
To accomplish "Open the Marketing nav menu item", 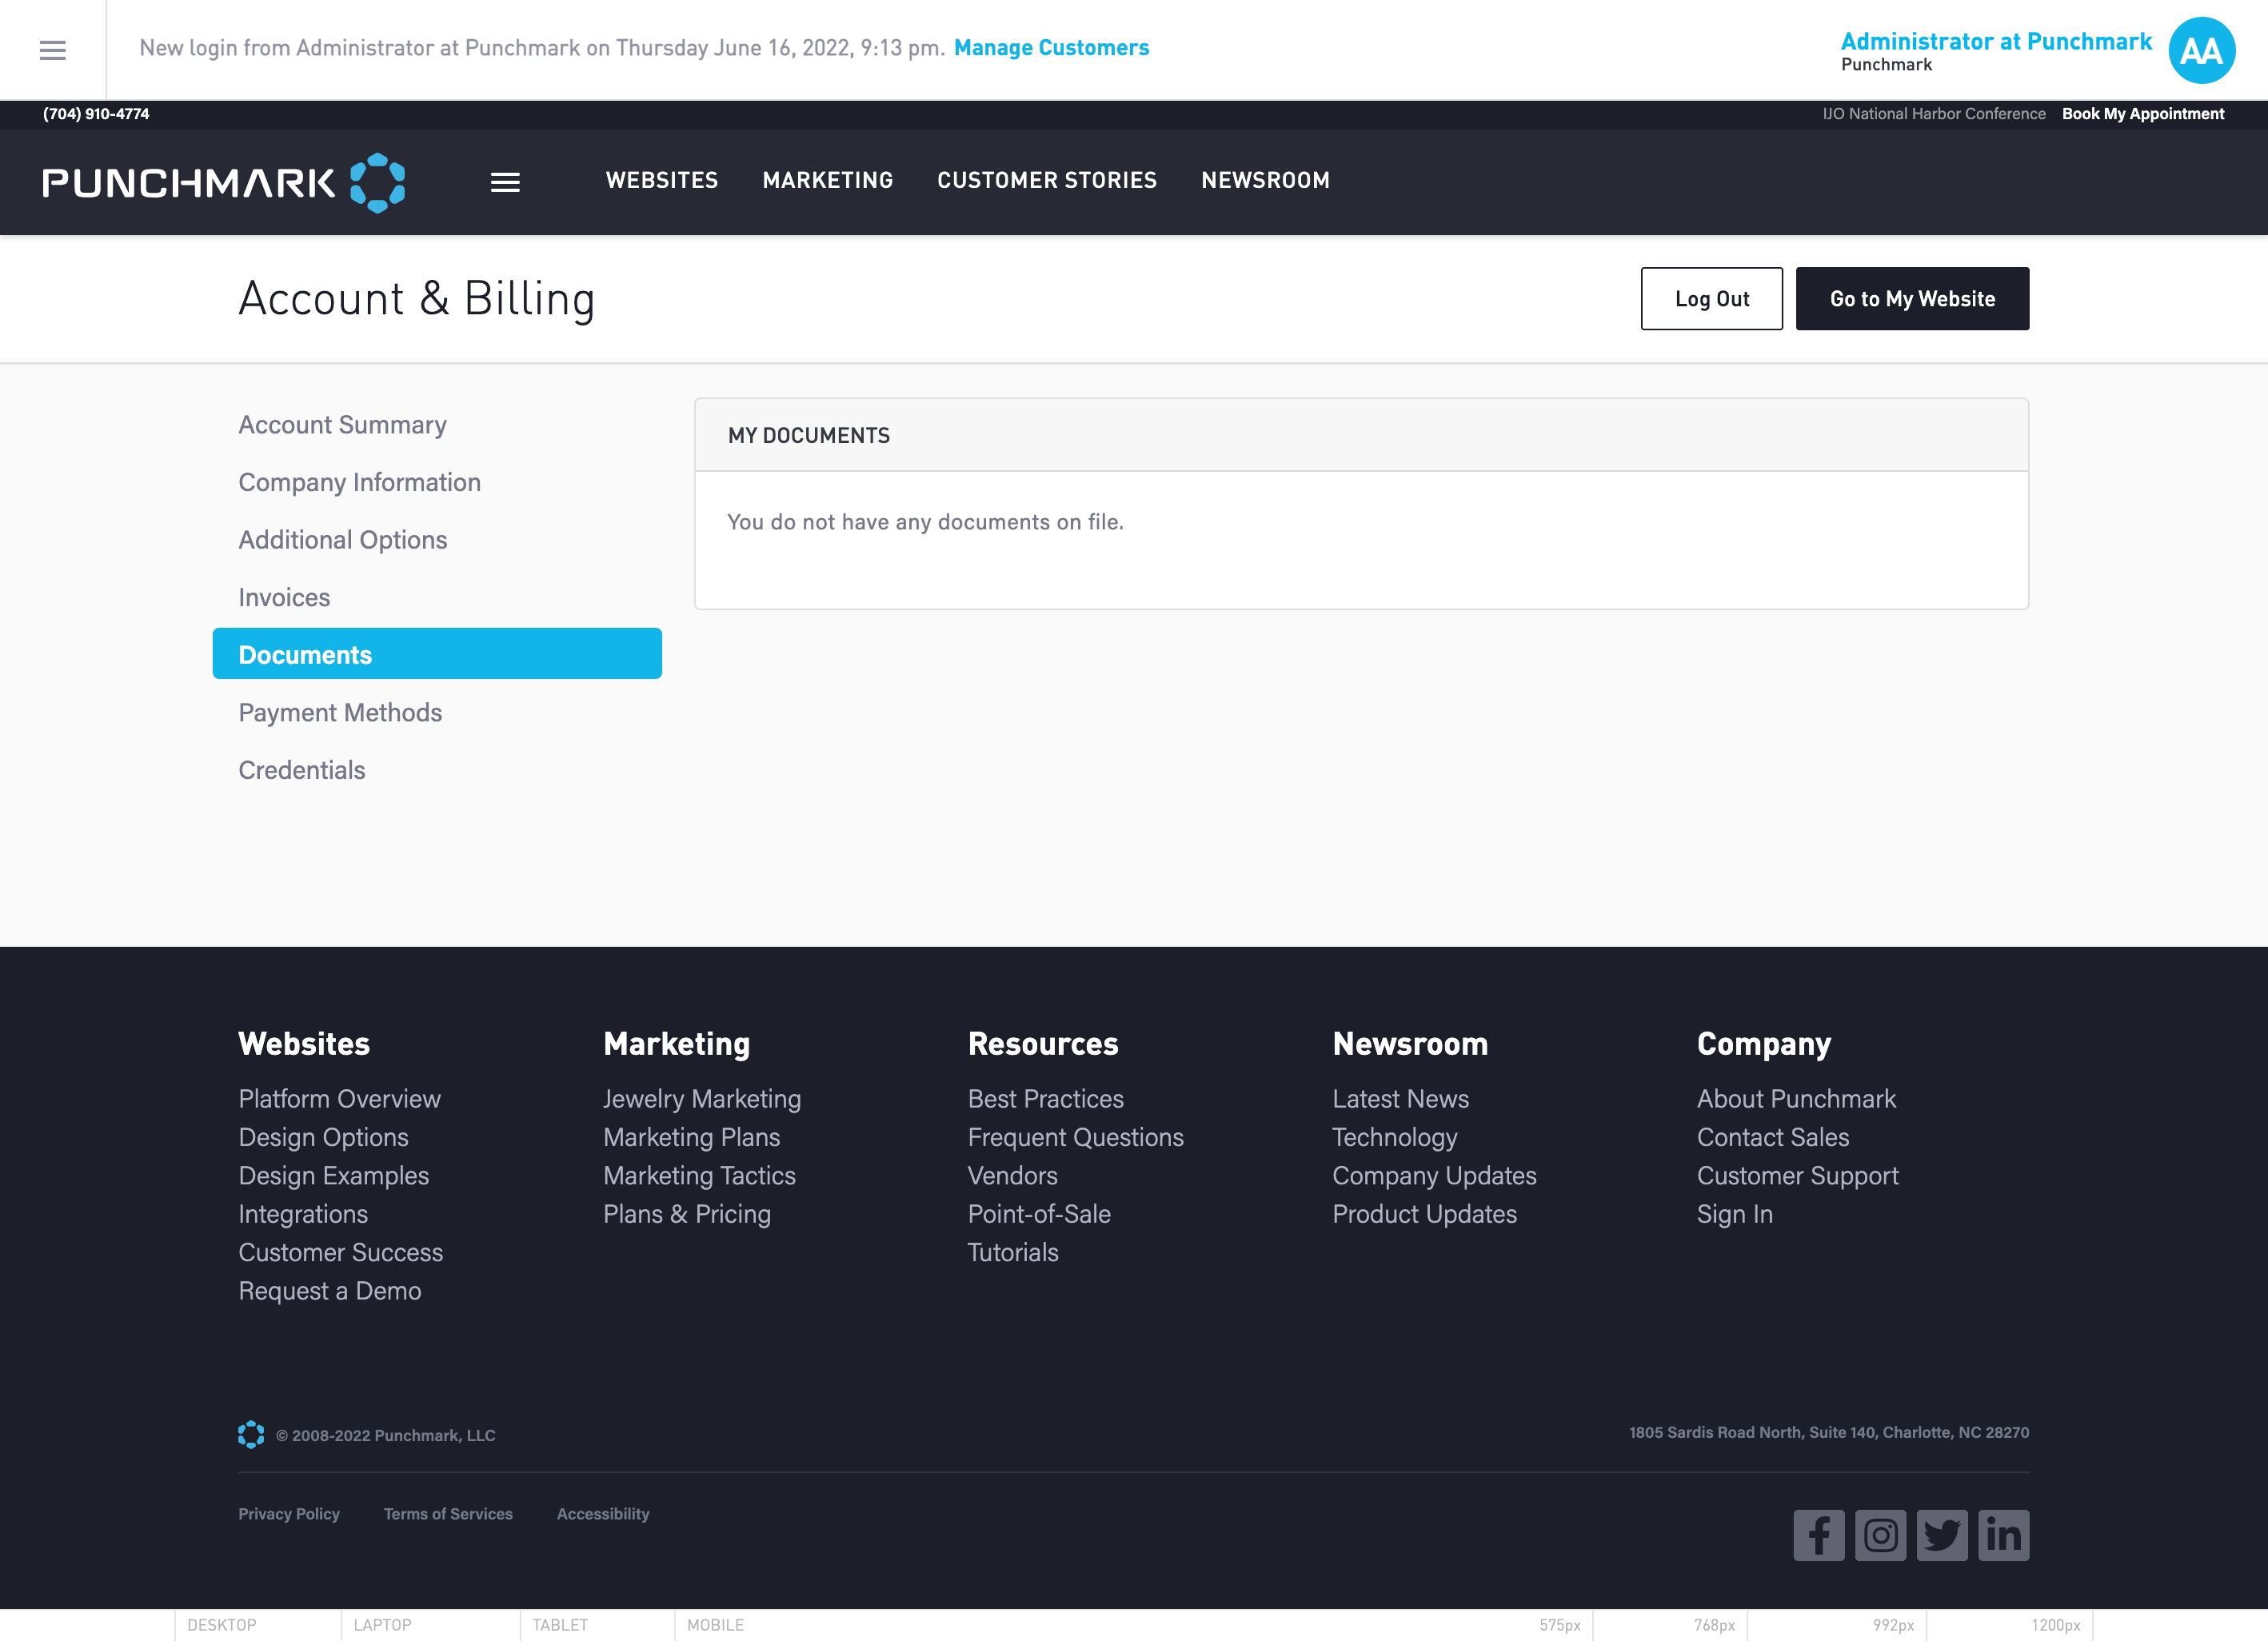I will click(827, 180).
